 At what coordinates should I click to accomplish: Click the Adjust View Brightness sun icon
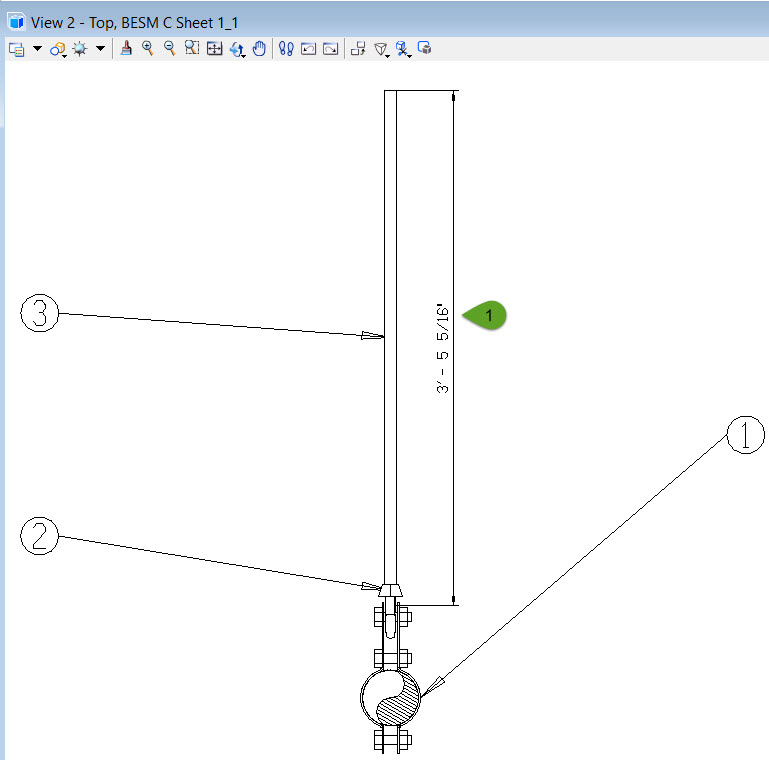click(79, 49)
